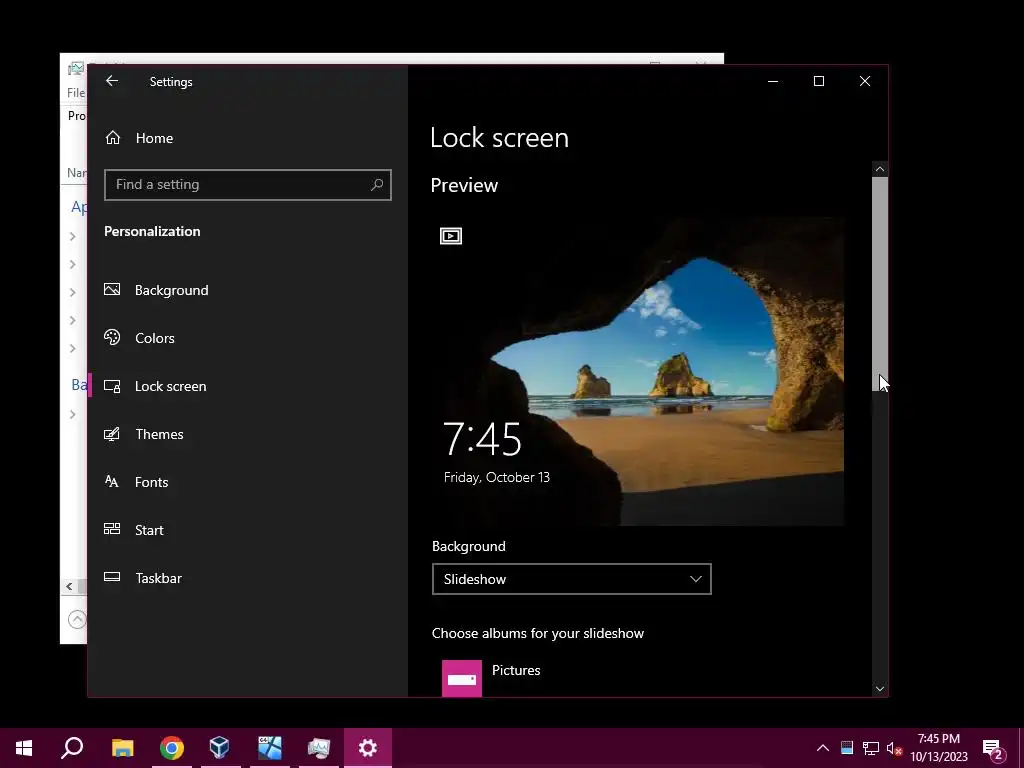Click the pink Pictures album folder icon

pos(462,679)
